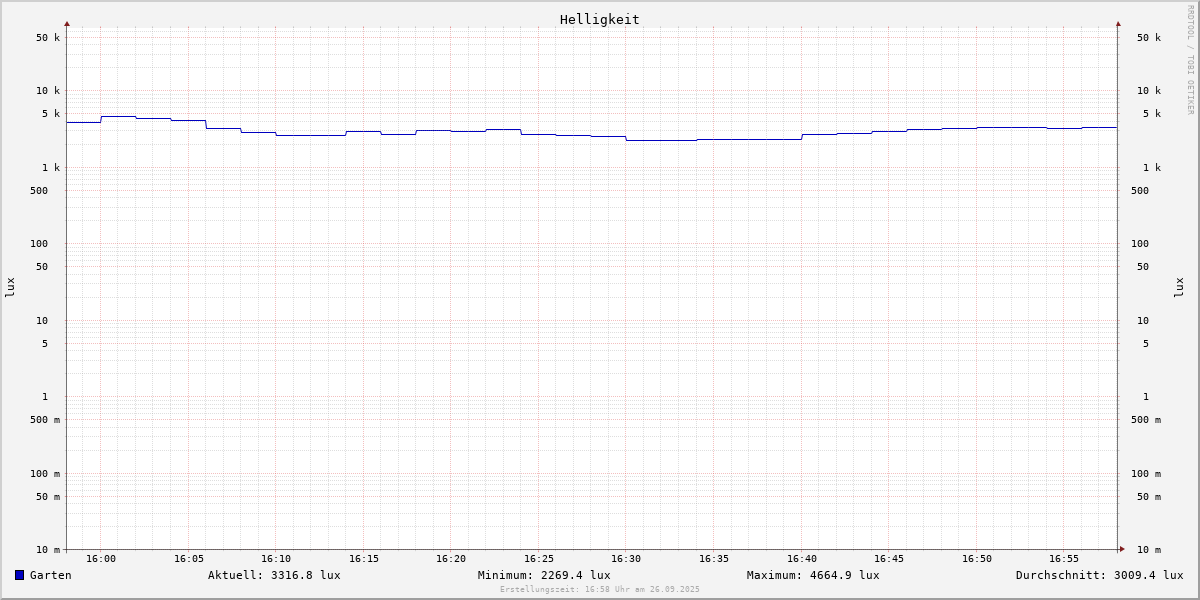Image resolution: width=1200 pixels, height=600 pixels.
Task: Click the Helligkeit chart title
Action: [599, 19]
